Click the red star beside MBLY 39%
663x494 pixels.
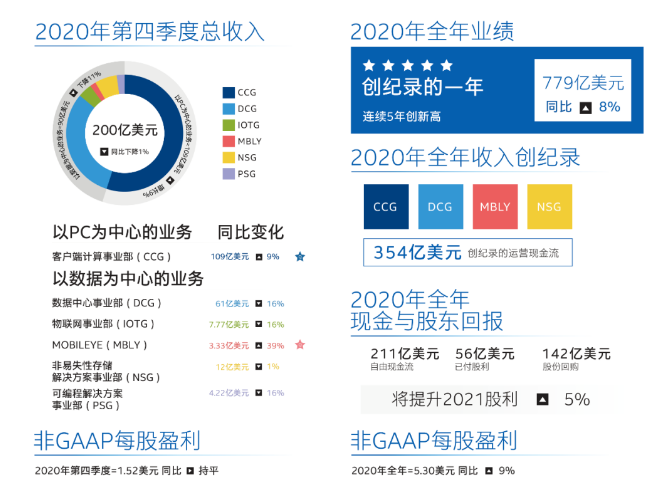(300, 345)
